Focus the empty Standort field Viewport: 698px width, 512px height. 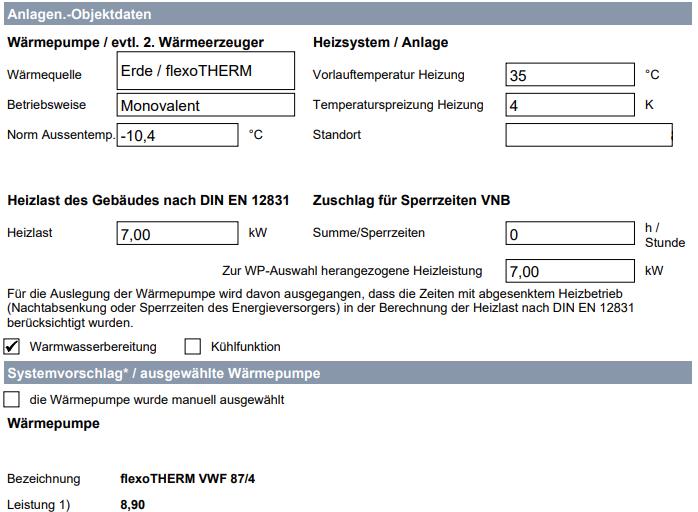click(x=588, y=135)
